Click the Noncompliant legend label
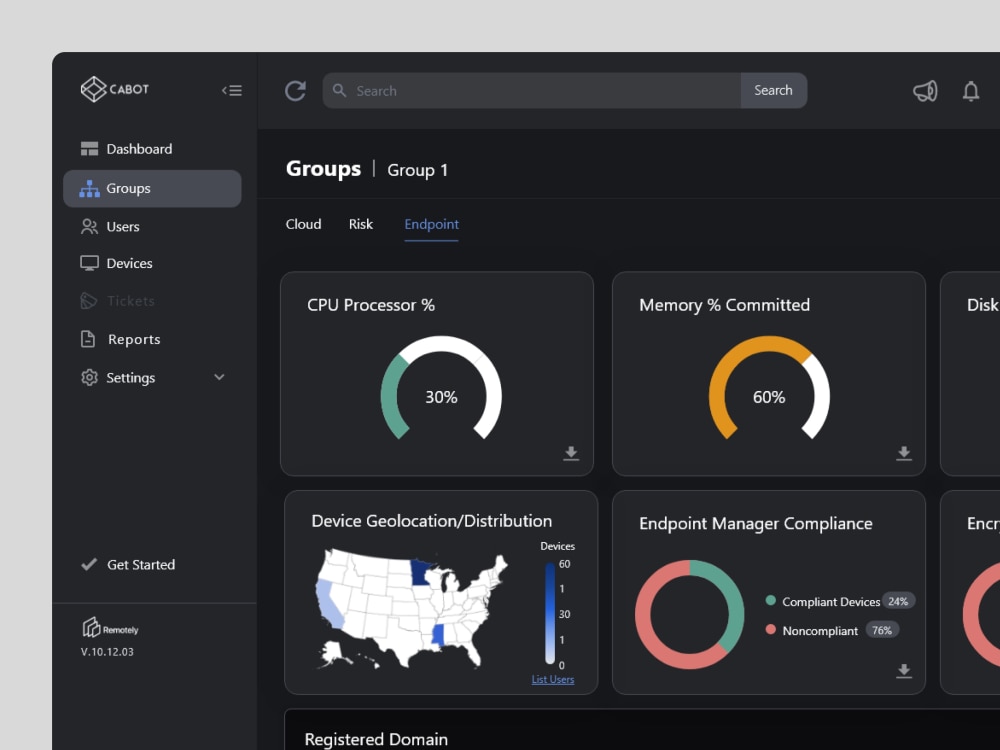Screen dimensions: 1000x750 820,631
